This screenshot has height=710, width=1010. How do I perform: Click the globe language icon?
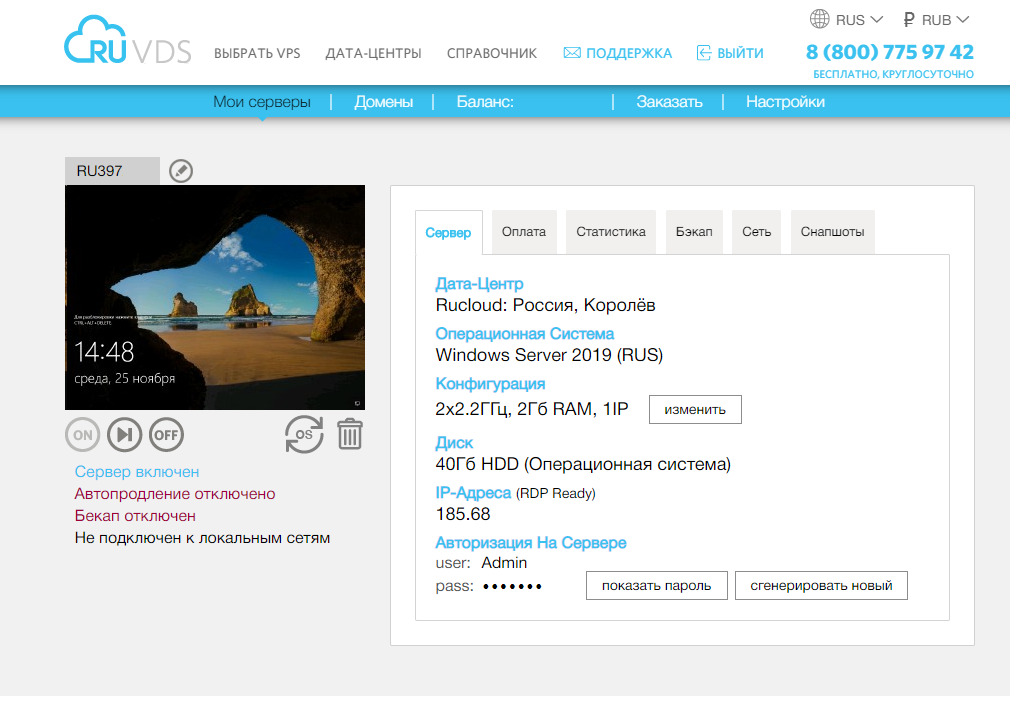tap(819, 19)
